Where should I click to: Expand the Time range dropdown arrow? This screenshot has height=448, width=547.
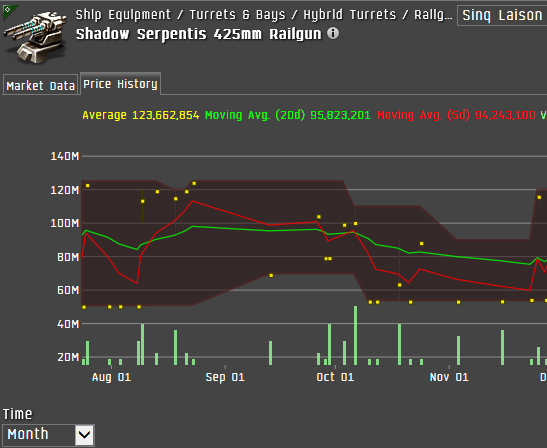pos(85,435)
